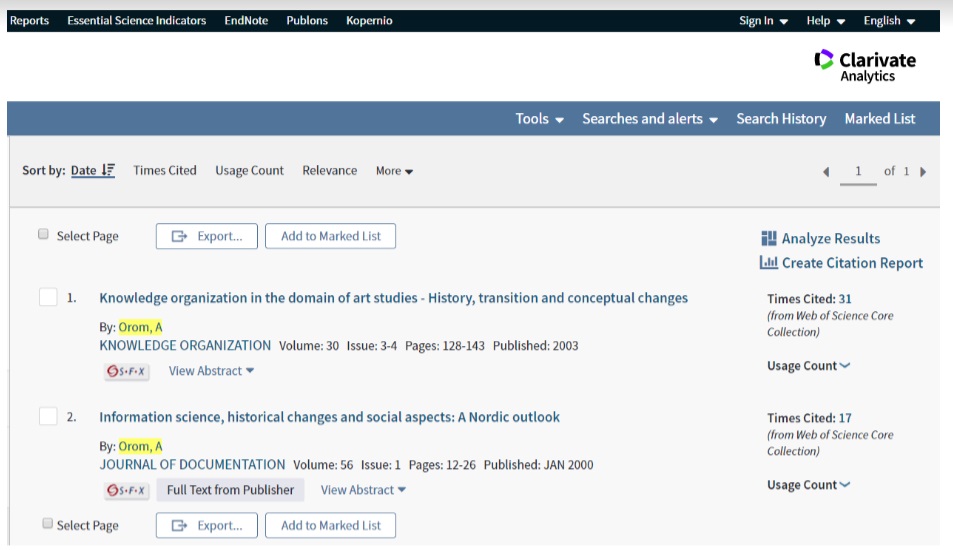Tick the checkbox for result 1
Image resolution: width=953 pixels, height=550 pixels.
(48, 297)
